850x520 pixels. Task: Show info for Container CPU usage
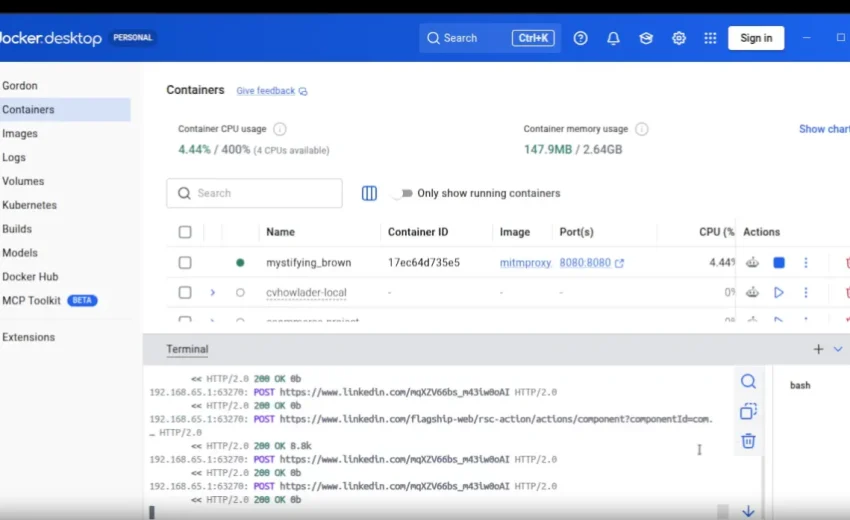[280, 129]
